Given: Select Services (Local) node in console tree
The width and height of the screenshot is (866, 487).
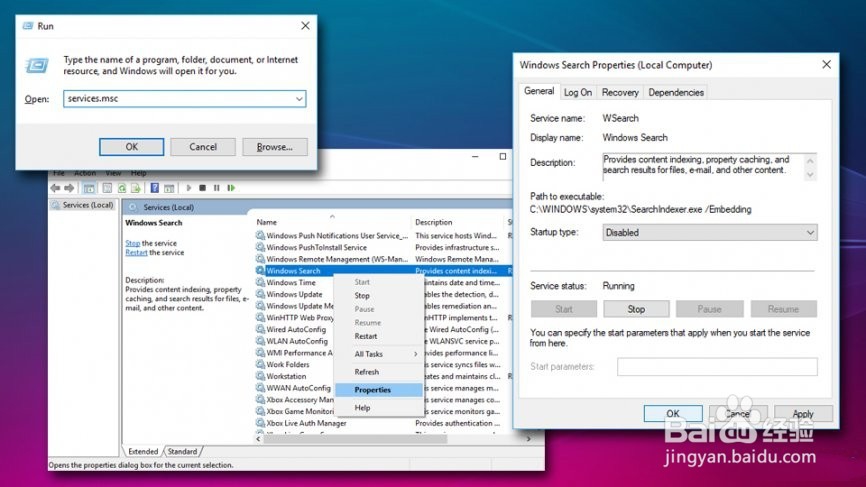Looking at the screenshot, I should [83, 205].
